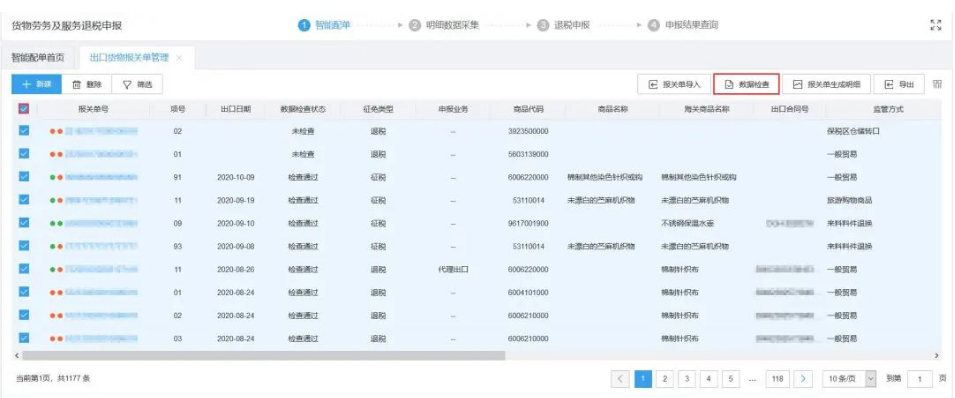Click the 保税区仓储转口 cell

853,131
